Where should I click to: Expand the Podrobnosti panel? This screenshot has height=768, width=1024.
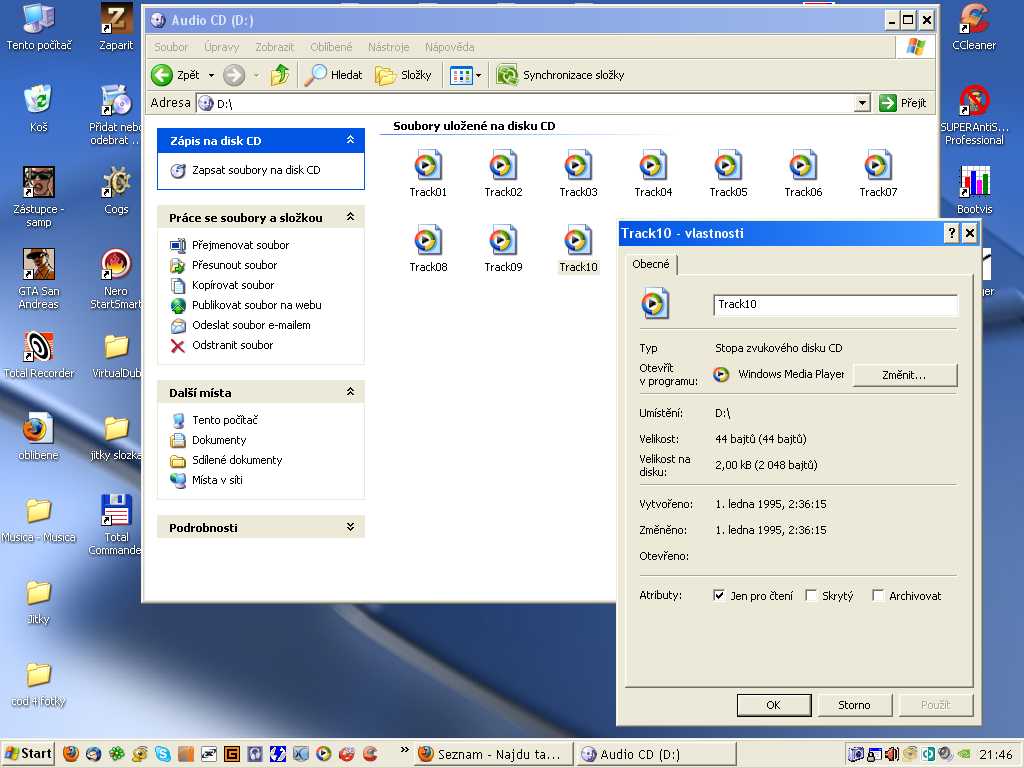tap(350, 527)
